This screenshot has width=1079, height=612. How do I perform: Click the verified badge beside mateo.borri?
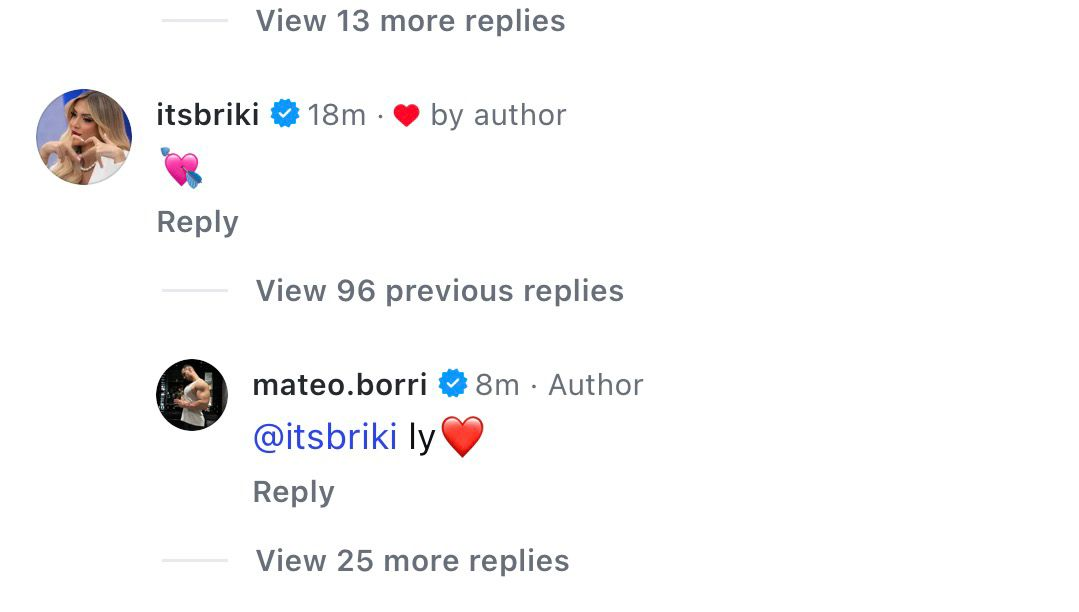click(x=453, y=384)
